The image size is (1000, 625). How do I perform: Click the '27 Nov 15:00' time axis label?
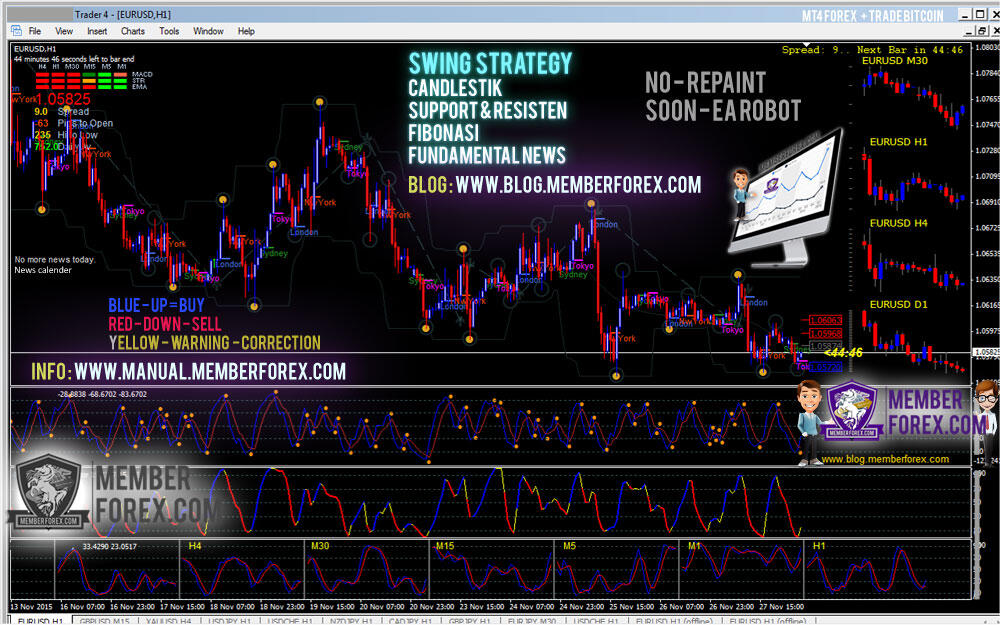(781, 607)
